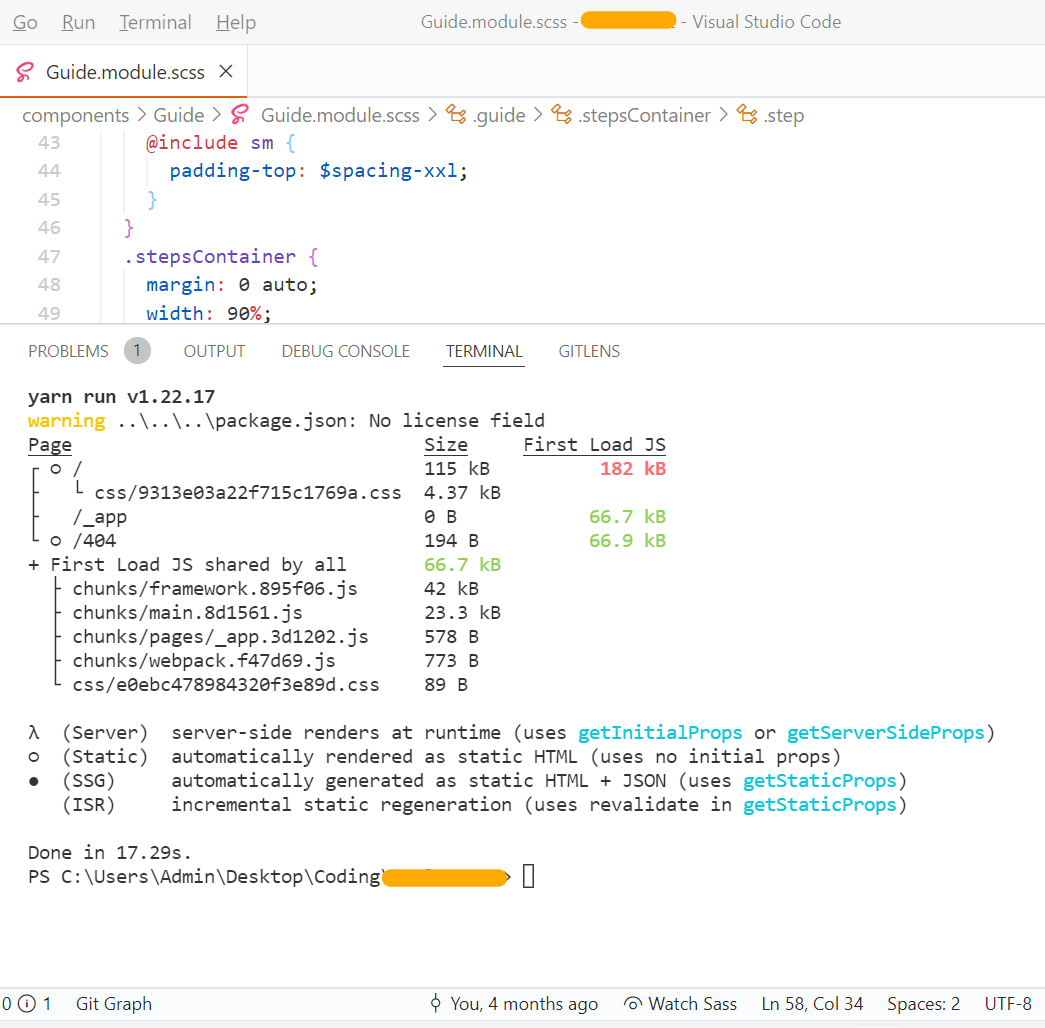Switch to the Problems panel tab
The height and width of the screenshot is (1028, 1045).
tap(68, 351)
